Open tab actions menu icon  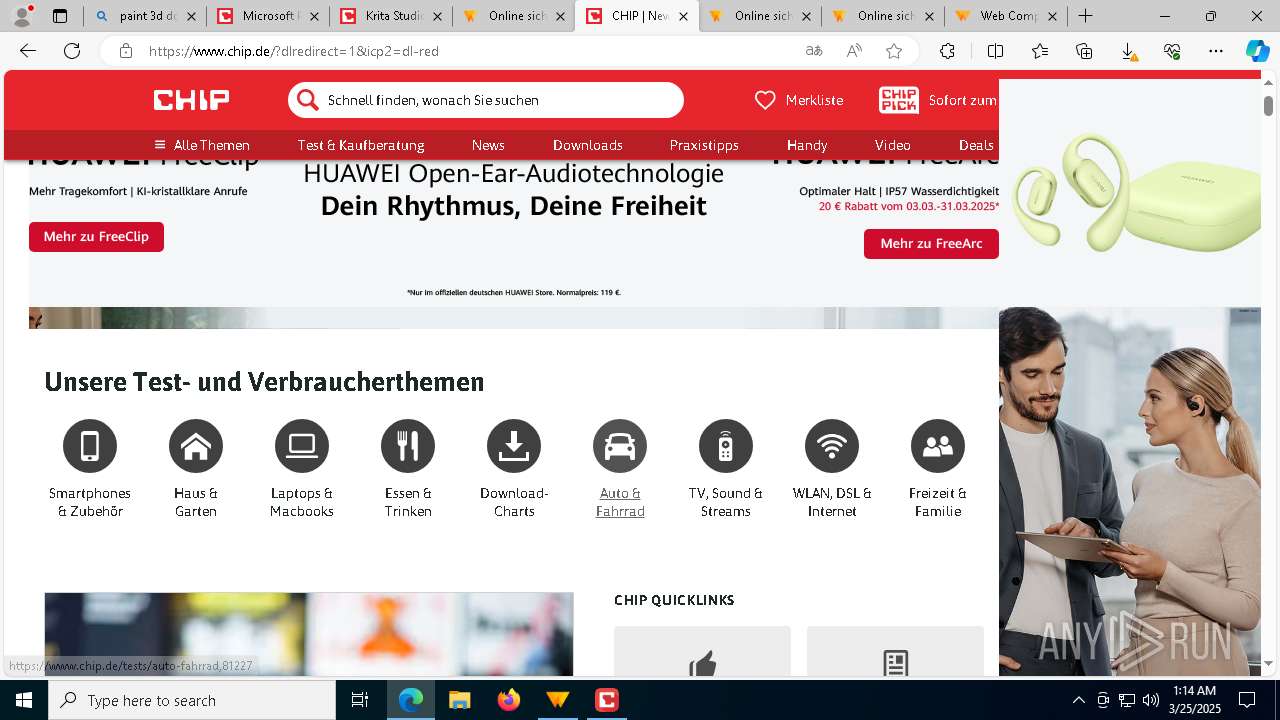click(x=60, y=16)
